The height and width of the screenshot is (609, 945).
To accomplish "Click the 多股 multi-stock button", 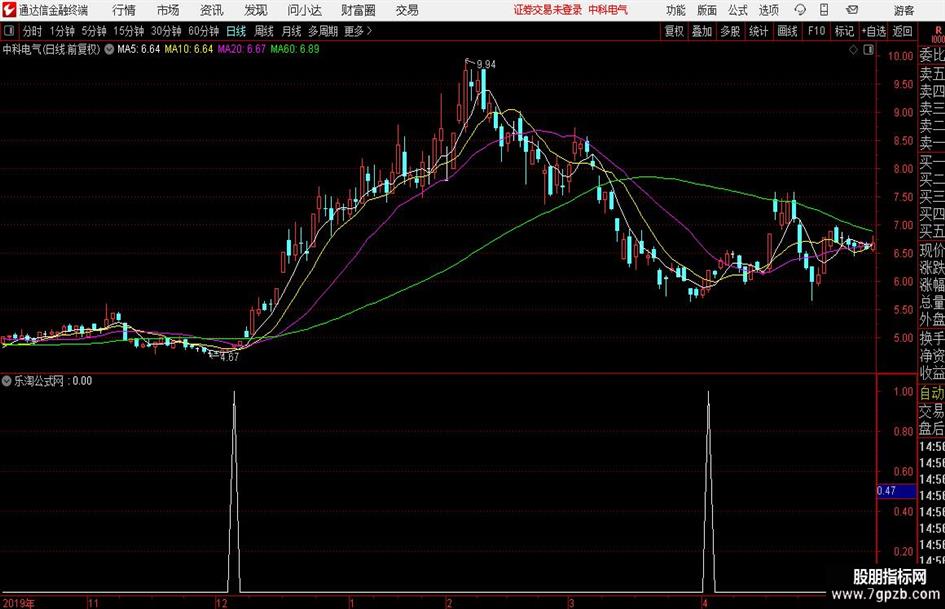I will [x=730, y=31].
